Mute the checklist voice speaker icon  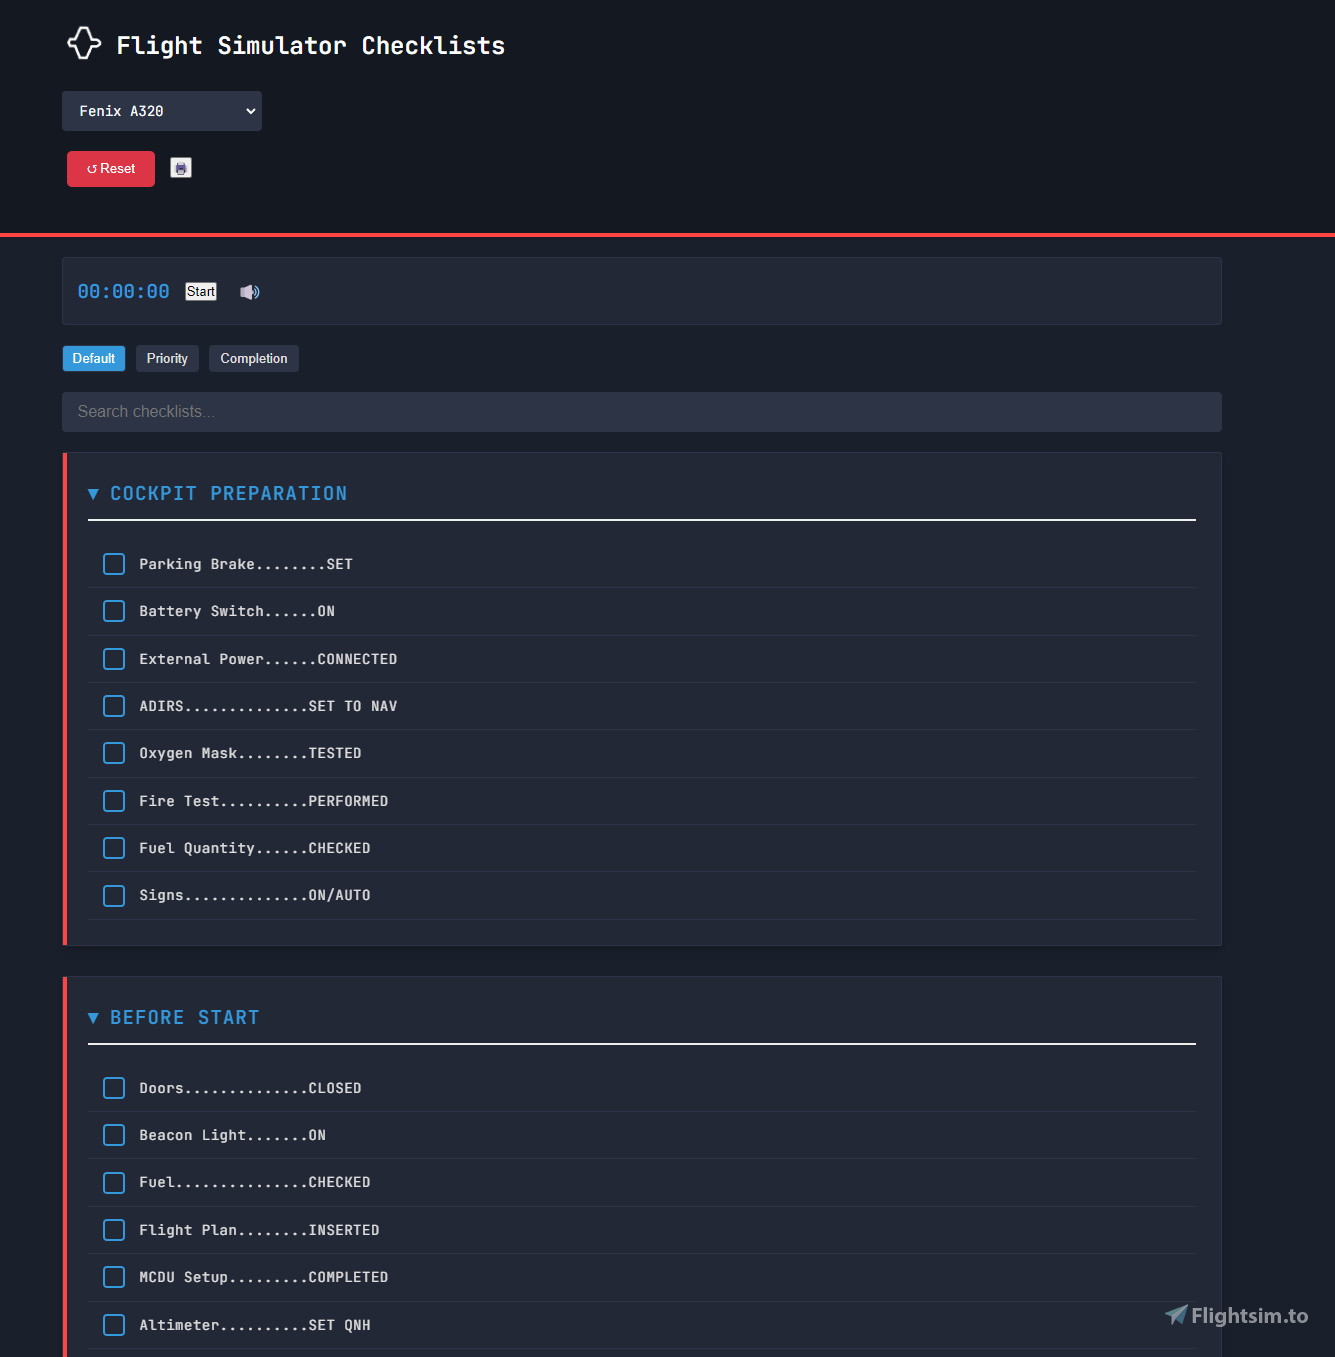[249, 291]
